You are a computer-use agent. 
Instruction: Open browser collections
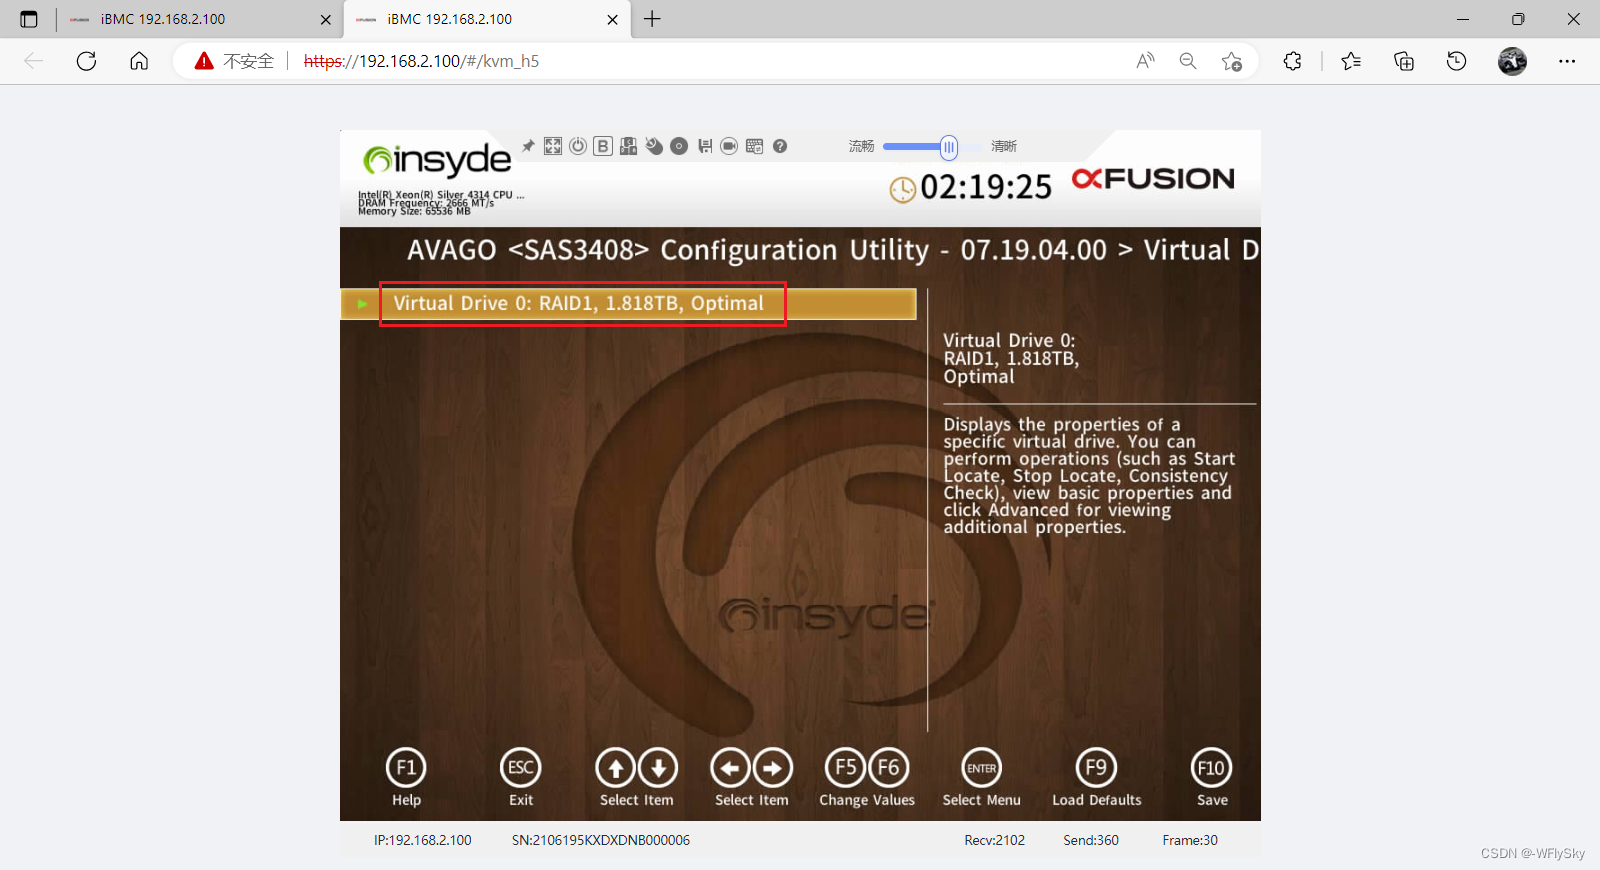(1404, 61)
